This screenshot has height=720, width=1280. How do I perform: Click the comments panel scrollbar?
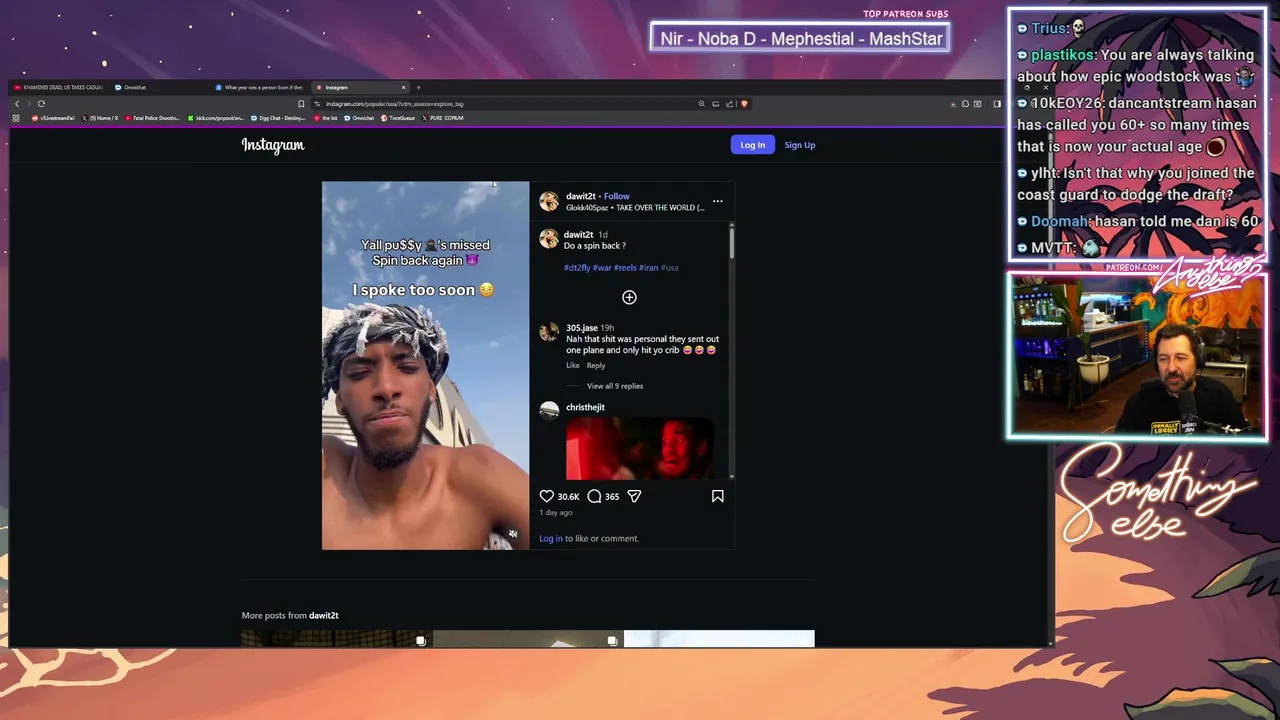pos(732,243)
